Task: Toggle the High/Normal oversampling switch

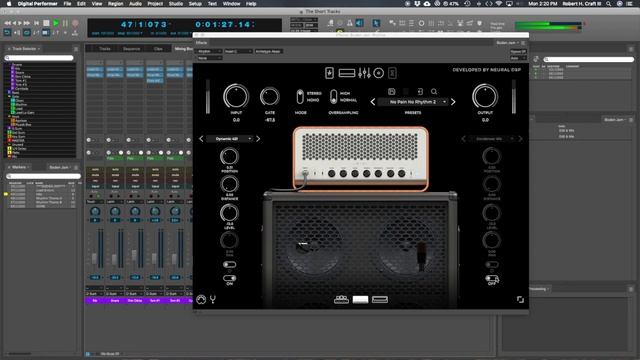Action: [333, 97]
